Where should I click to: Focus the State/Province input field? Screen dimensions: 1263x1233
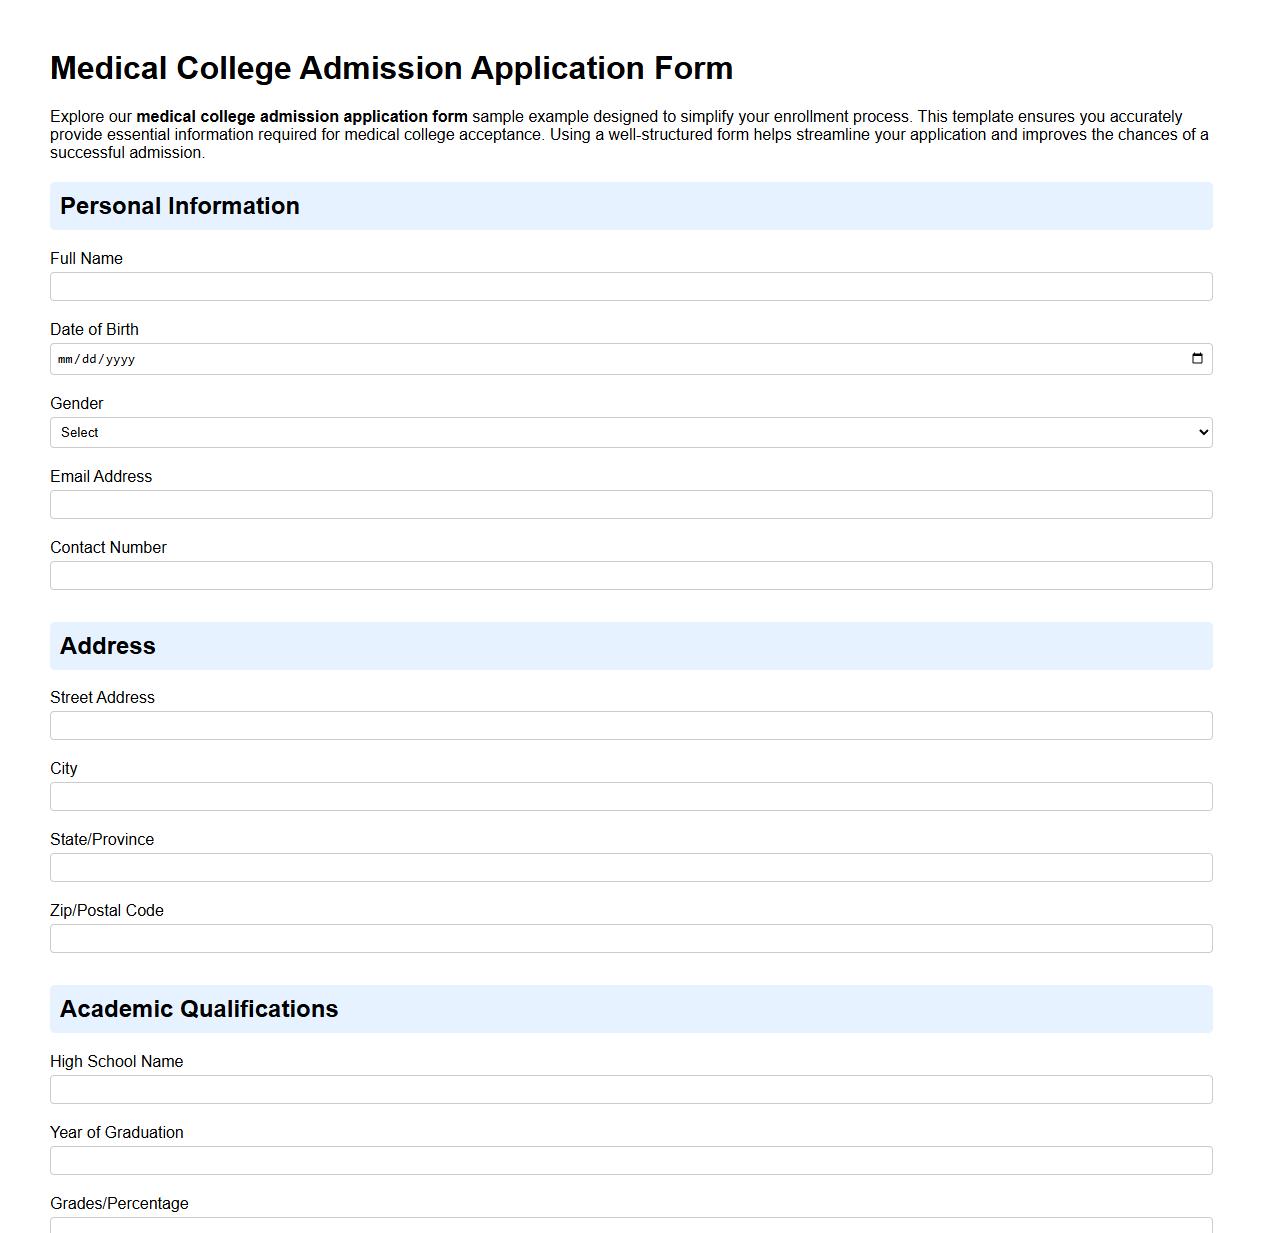(630, 867)
